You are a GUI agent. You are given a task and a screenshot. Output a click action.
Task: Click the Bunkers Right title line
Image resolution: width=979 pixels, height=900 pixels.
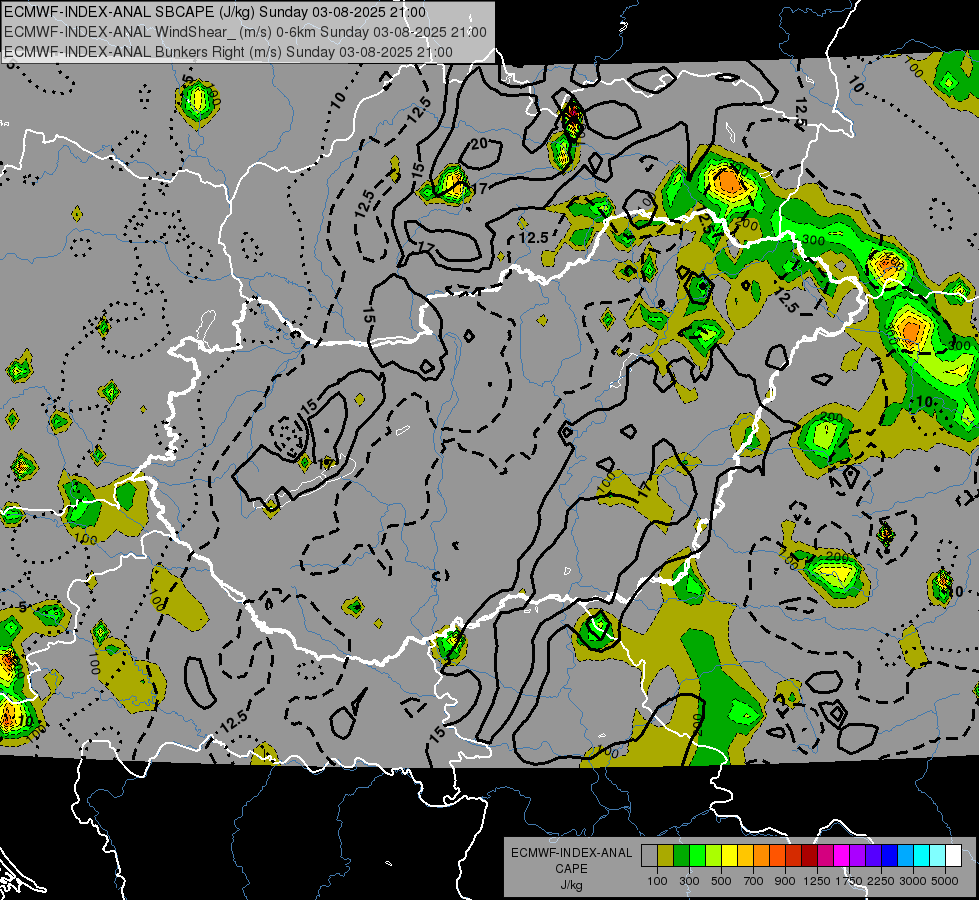(228, 52)
